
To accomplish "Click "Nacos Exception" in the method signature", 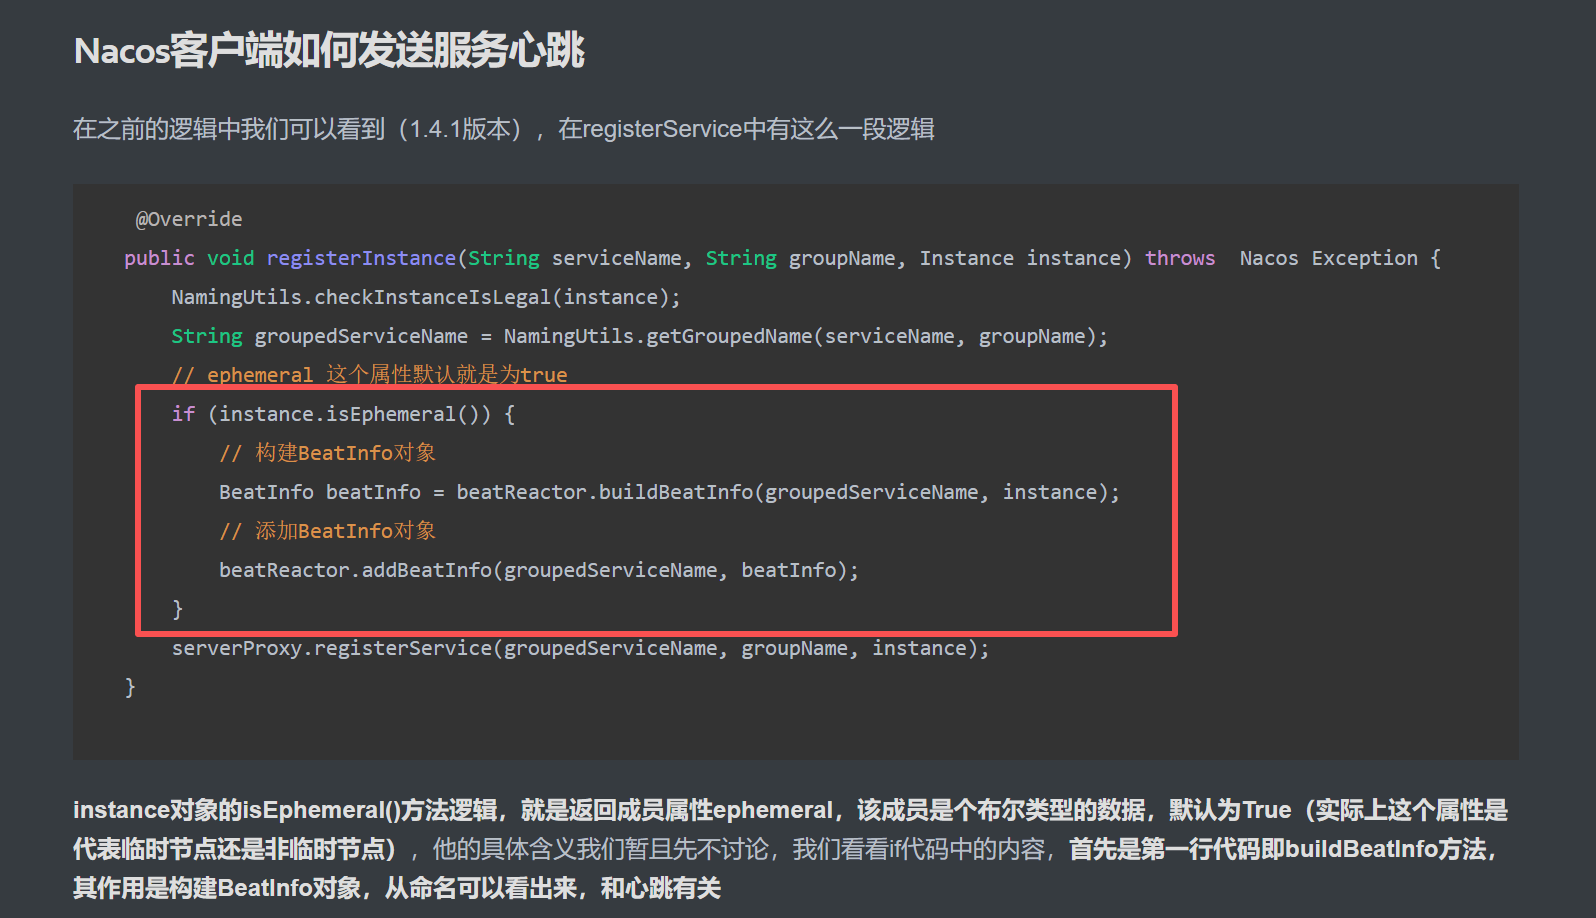I will coord(1328,258).
